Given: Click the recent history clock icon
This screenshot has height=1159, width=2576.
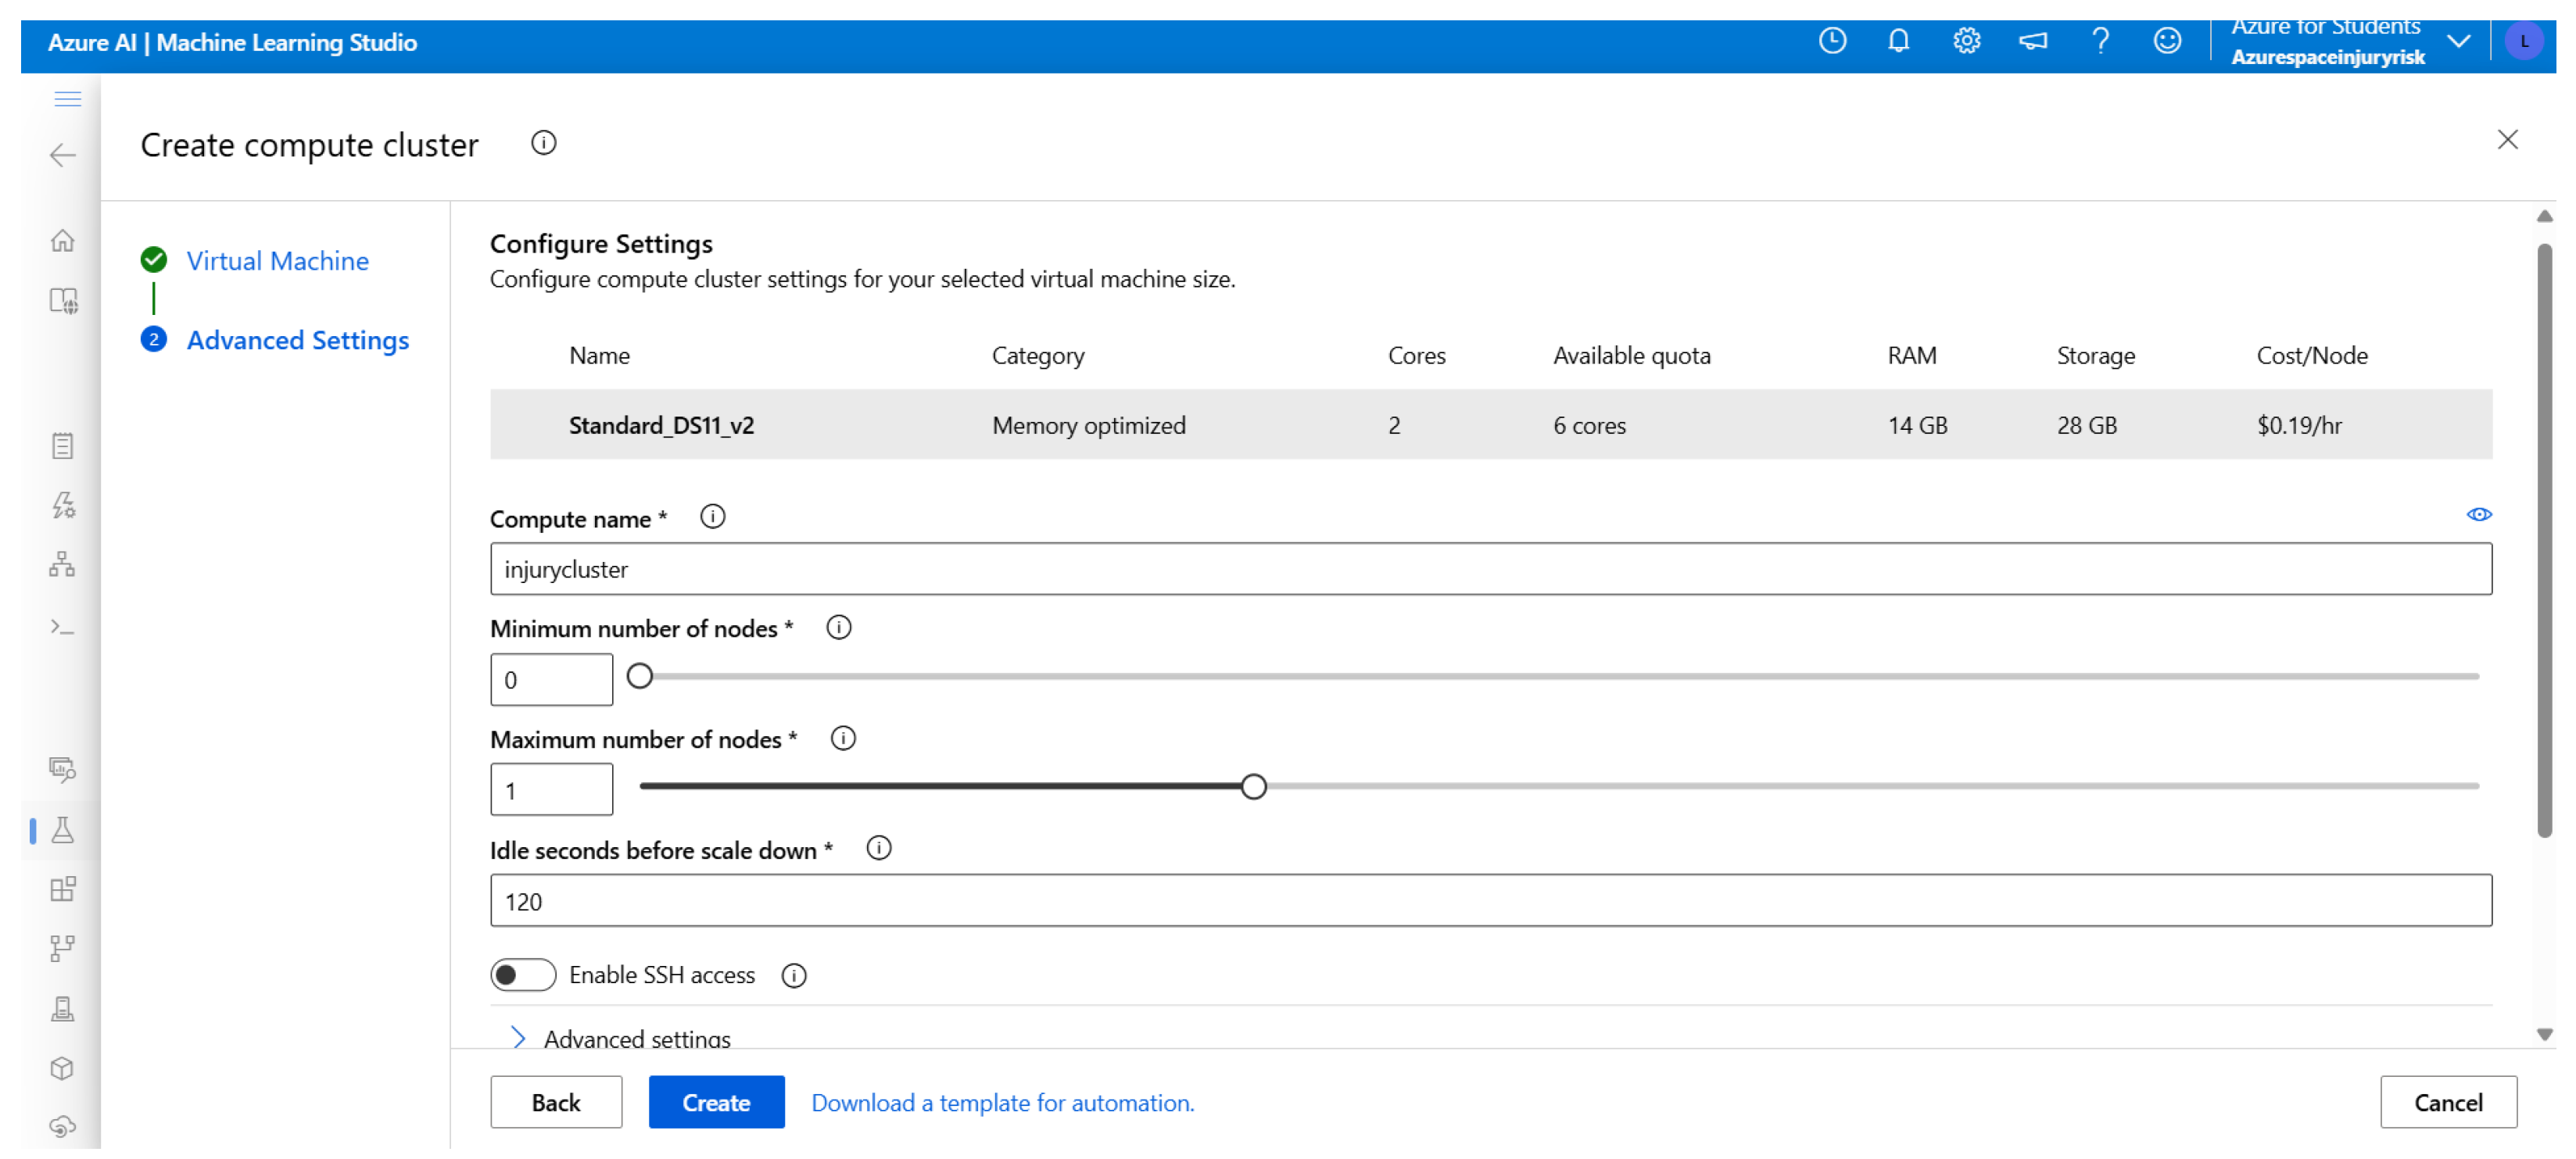Looking at the screenshot, I should [1832, 41].
